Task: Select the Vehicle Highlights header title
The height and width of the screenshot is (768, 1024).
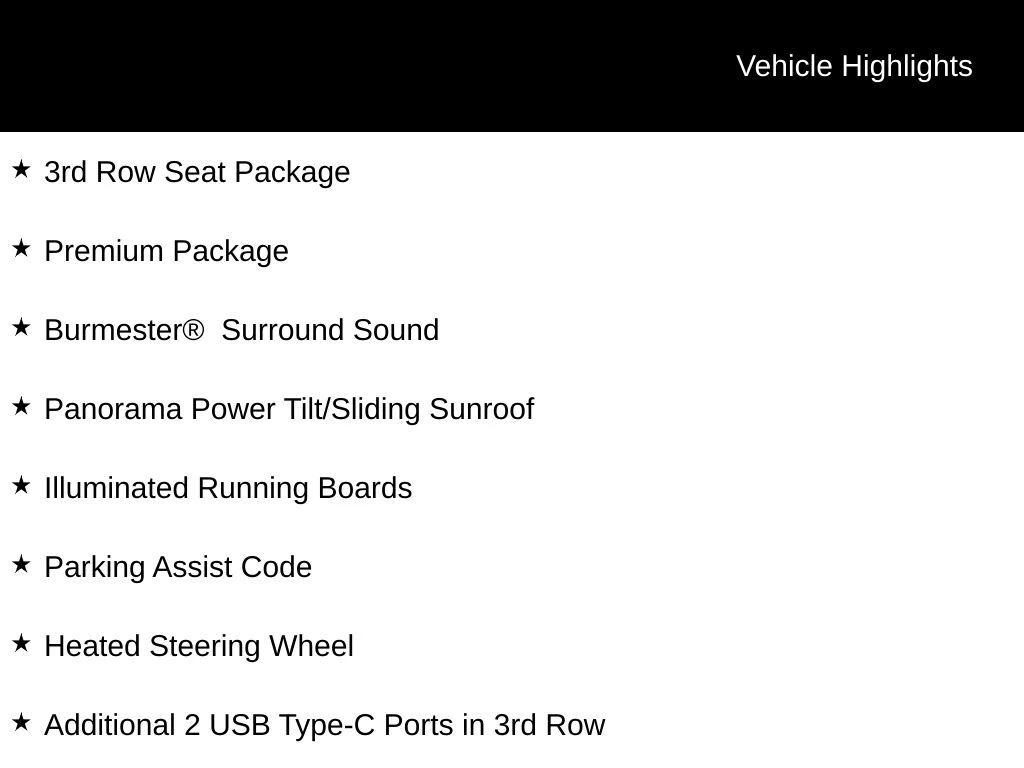Action: [854, 67]
